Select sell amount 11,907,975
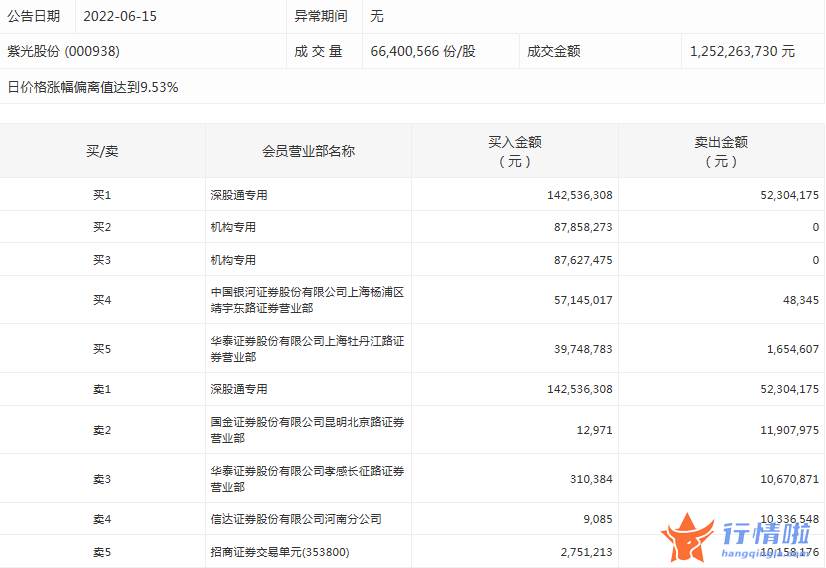 coord(790,430)
